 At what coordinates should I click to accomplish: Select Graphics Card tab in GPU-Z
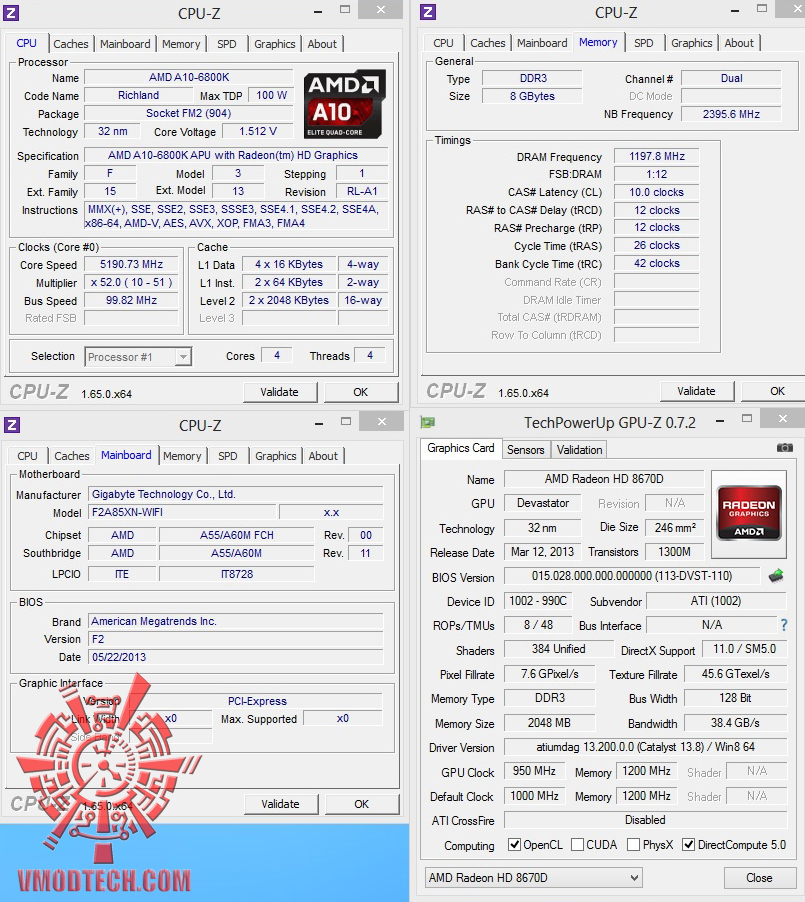click(x=460, y=448)
